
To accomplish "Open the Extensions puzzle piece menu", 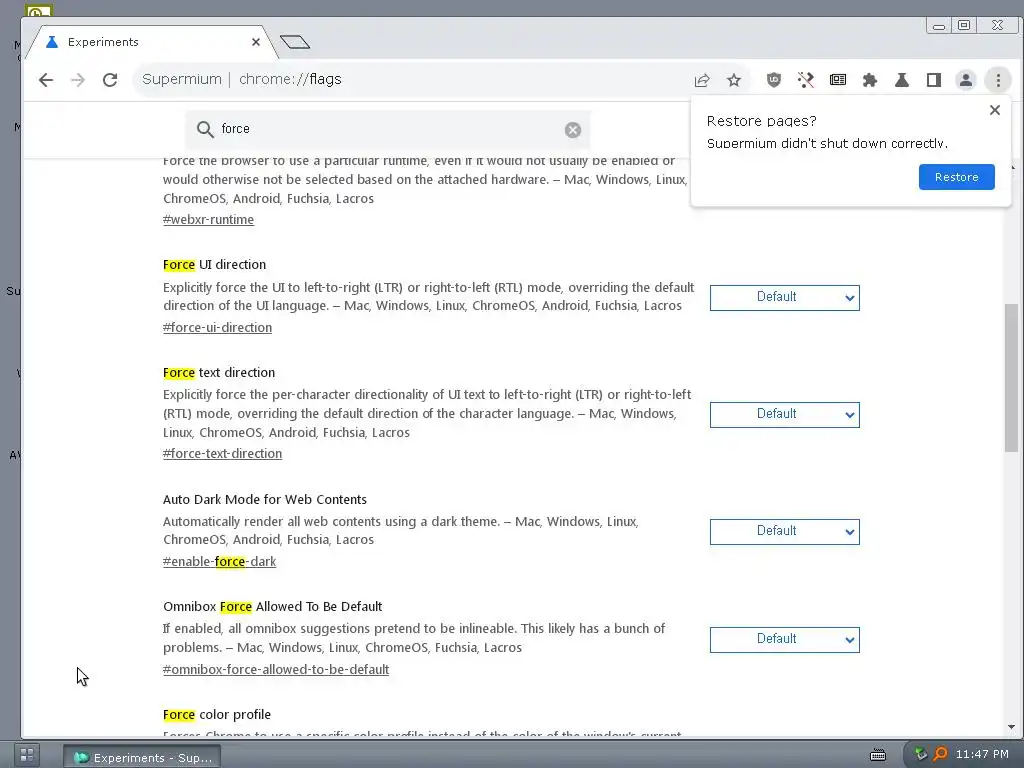I will pyautogui.click(x=870, y=80).
